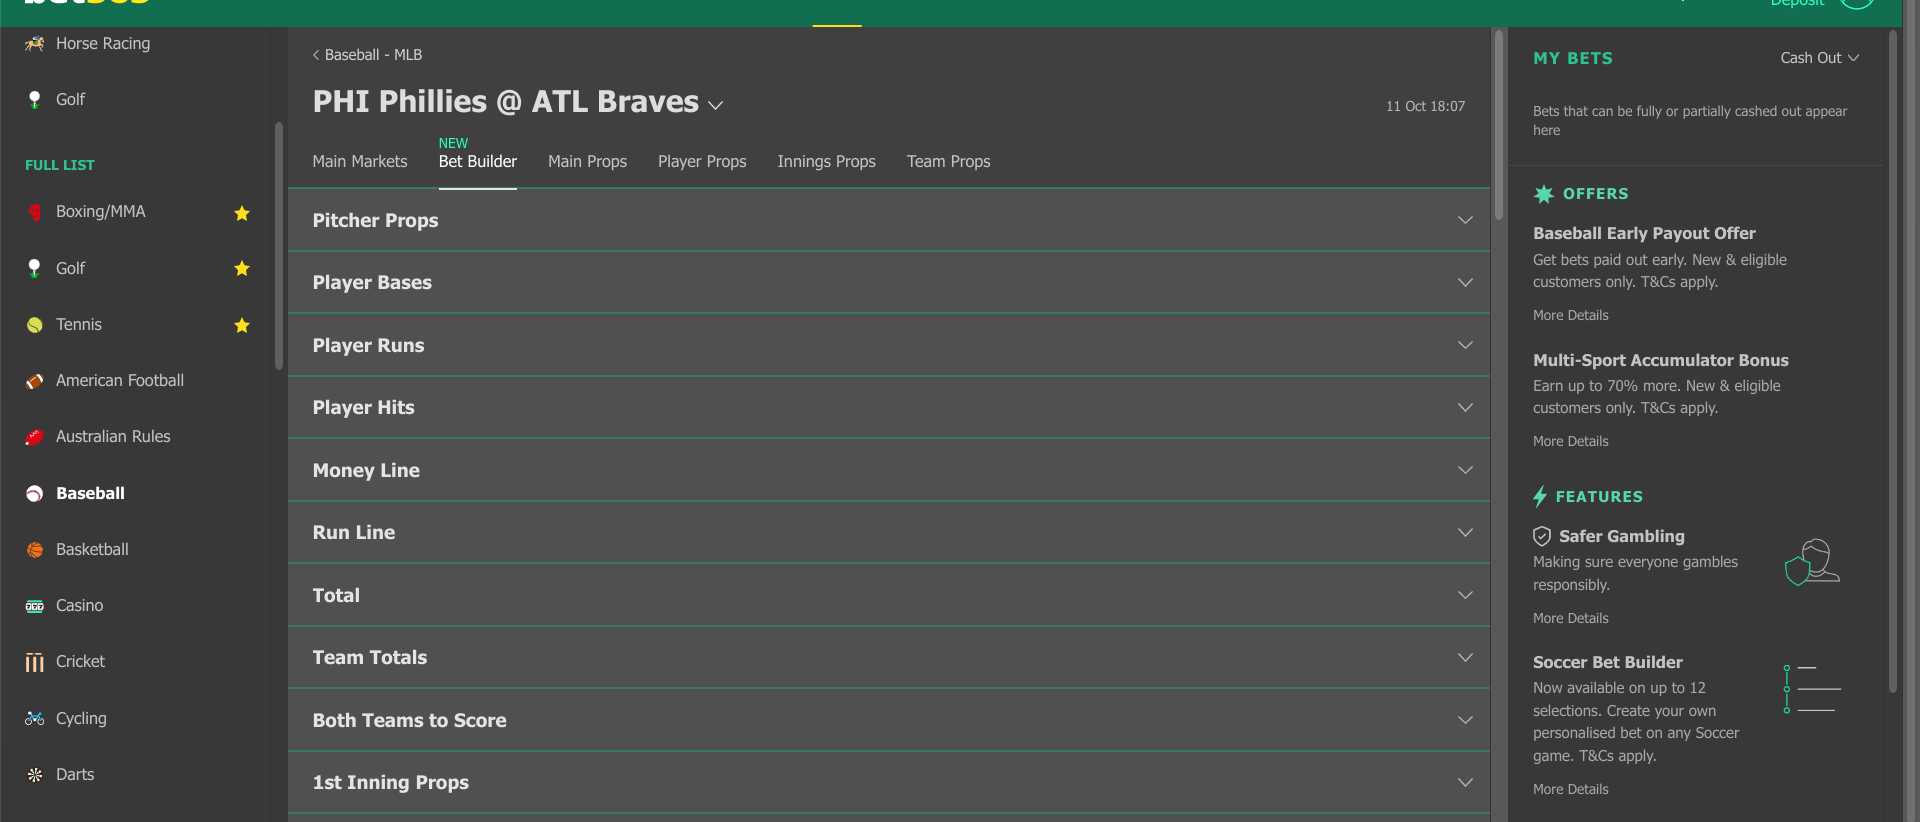Click the main markets scrollbar
Image resolution: width=1920 pixels, height=822 pixels.
click(1498, 125)
